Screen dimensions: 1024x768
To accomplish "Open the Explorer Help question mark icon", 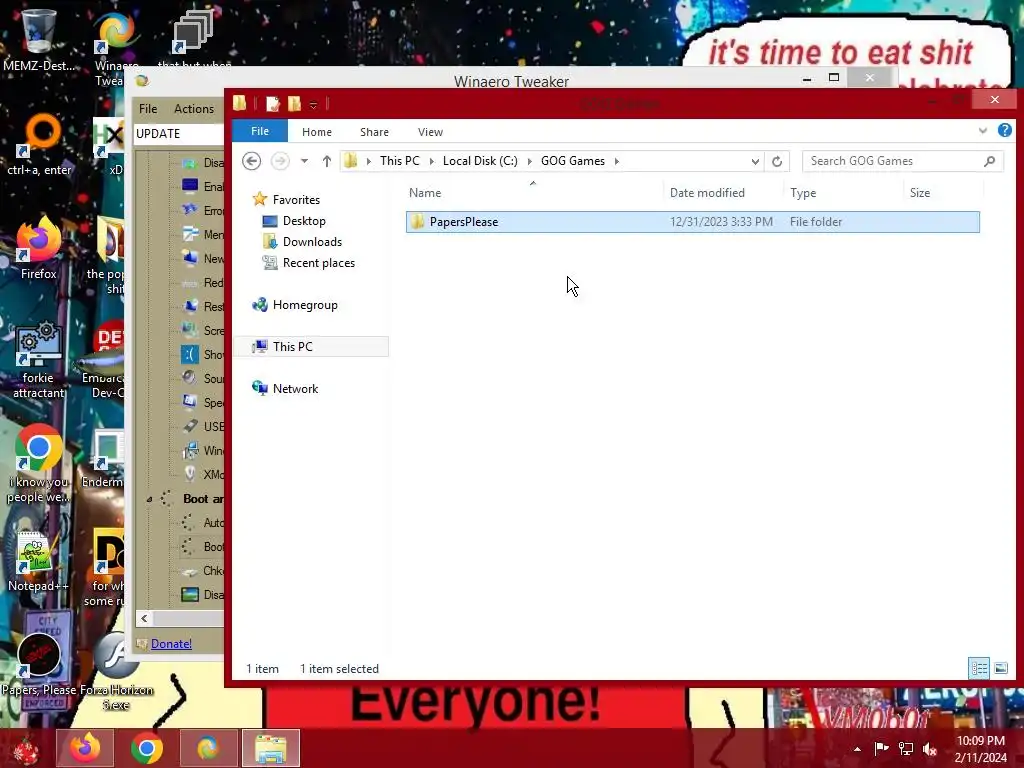I will (x=1004, y=130).
